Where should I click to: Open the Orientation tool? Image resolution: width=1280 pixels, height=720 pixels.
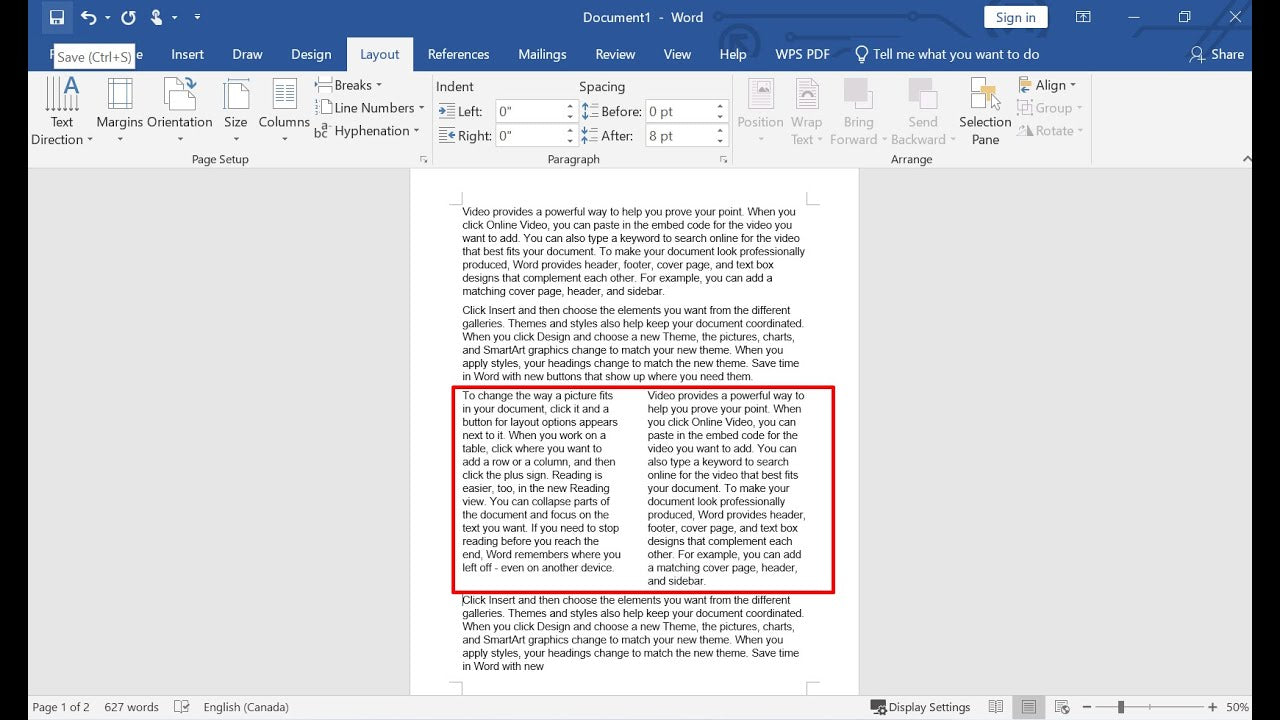pyautogui.click(x=180, y=108)
